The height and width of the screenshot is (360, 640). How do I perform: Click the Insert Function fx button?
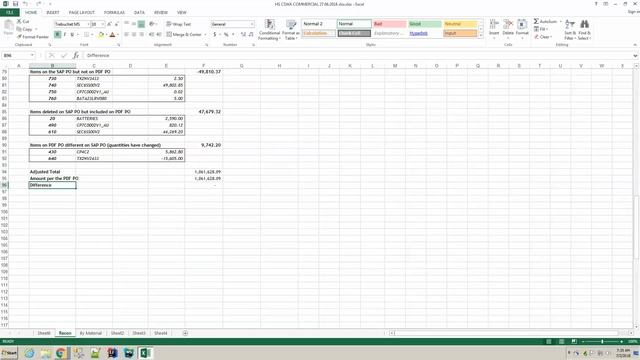pos(76,56)
